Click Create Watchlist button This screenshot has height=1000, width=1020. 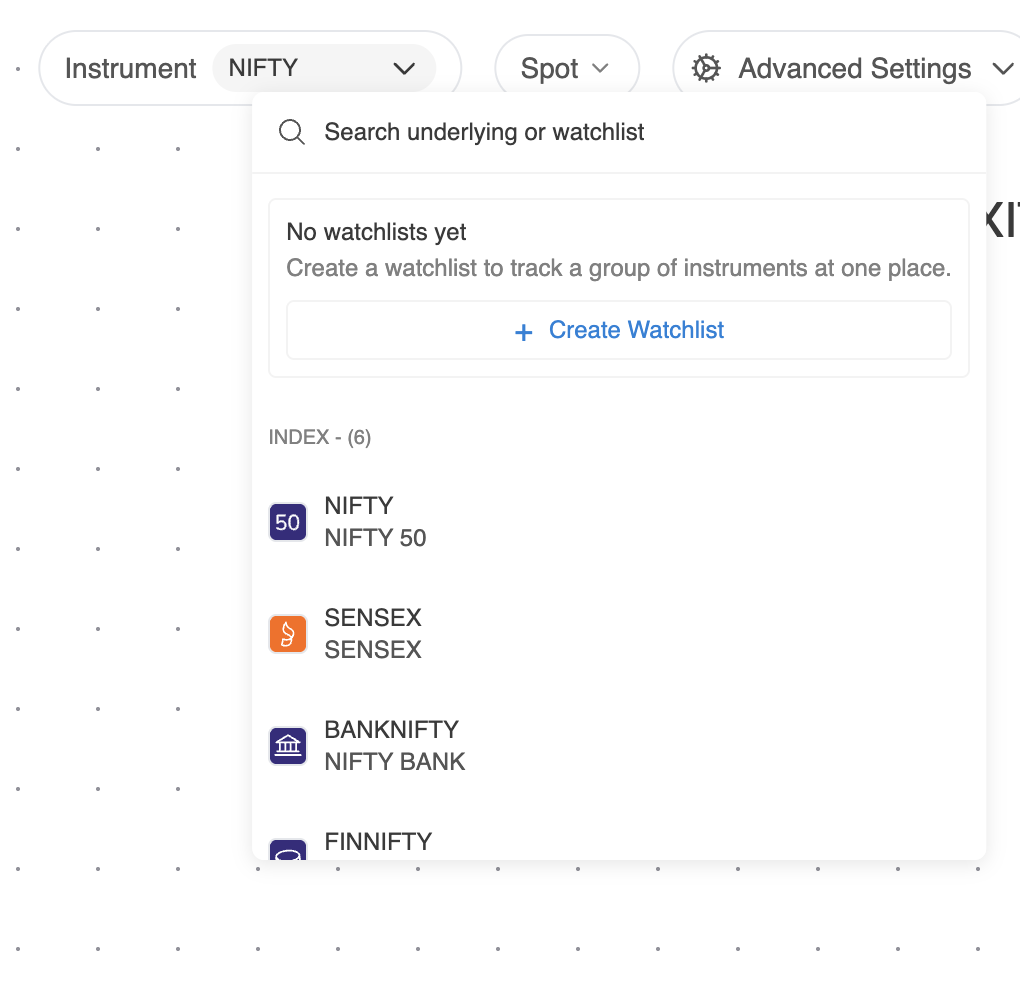(x=619, y=330)
